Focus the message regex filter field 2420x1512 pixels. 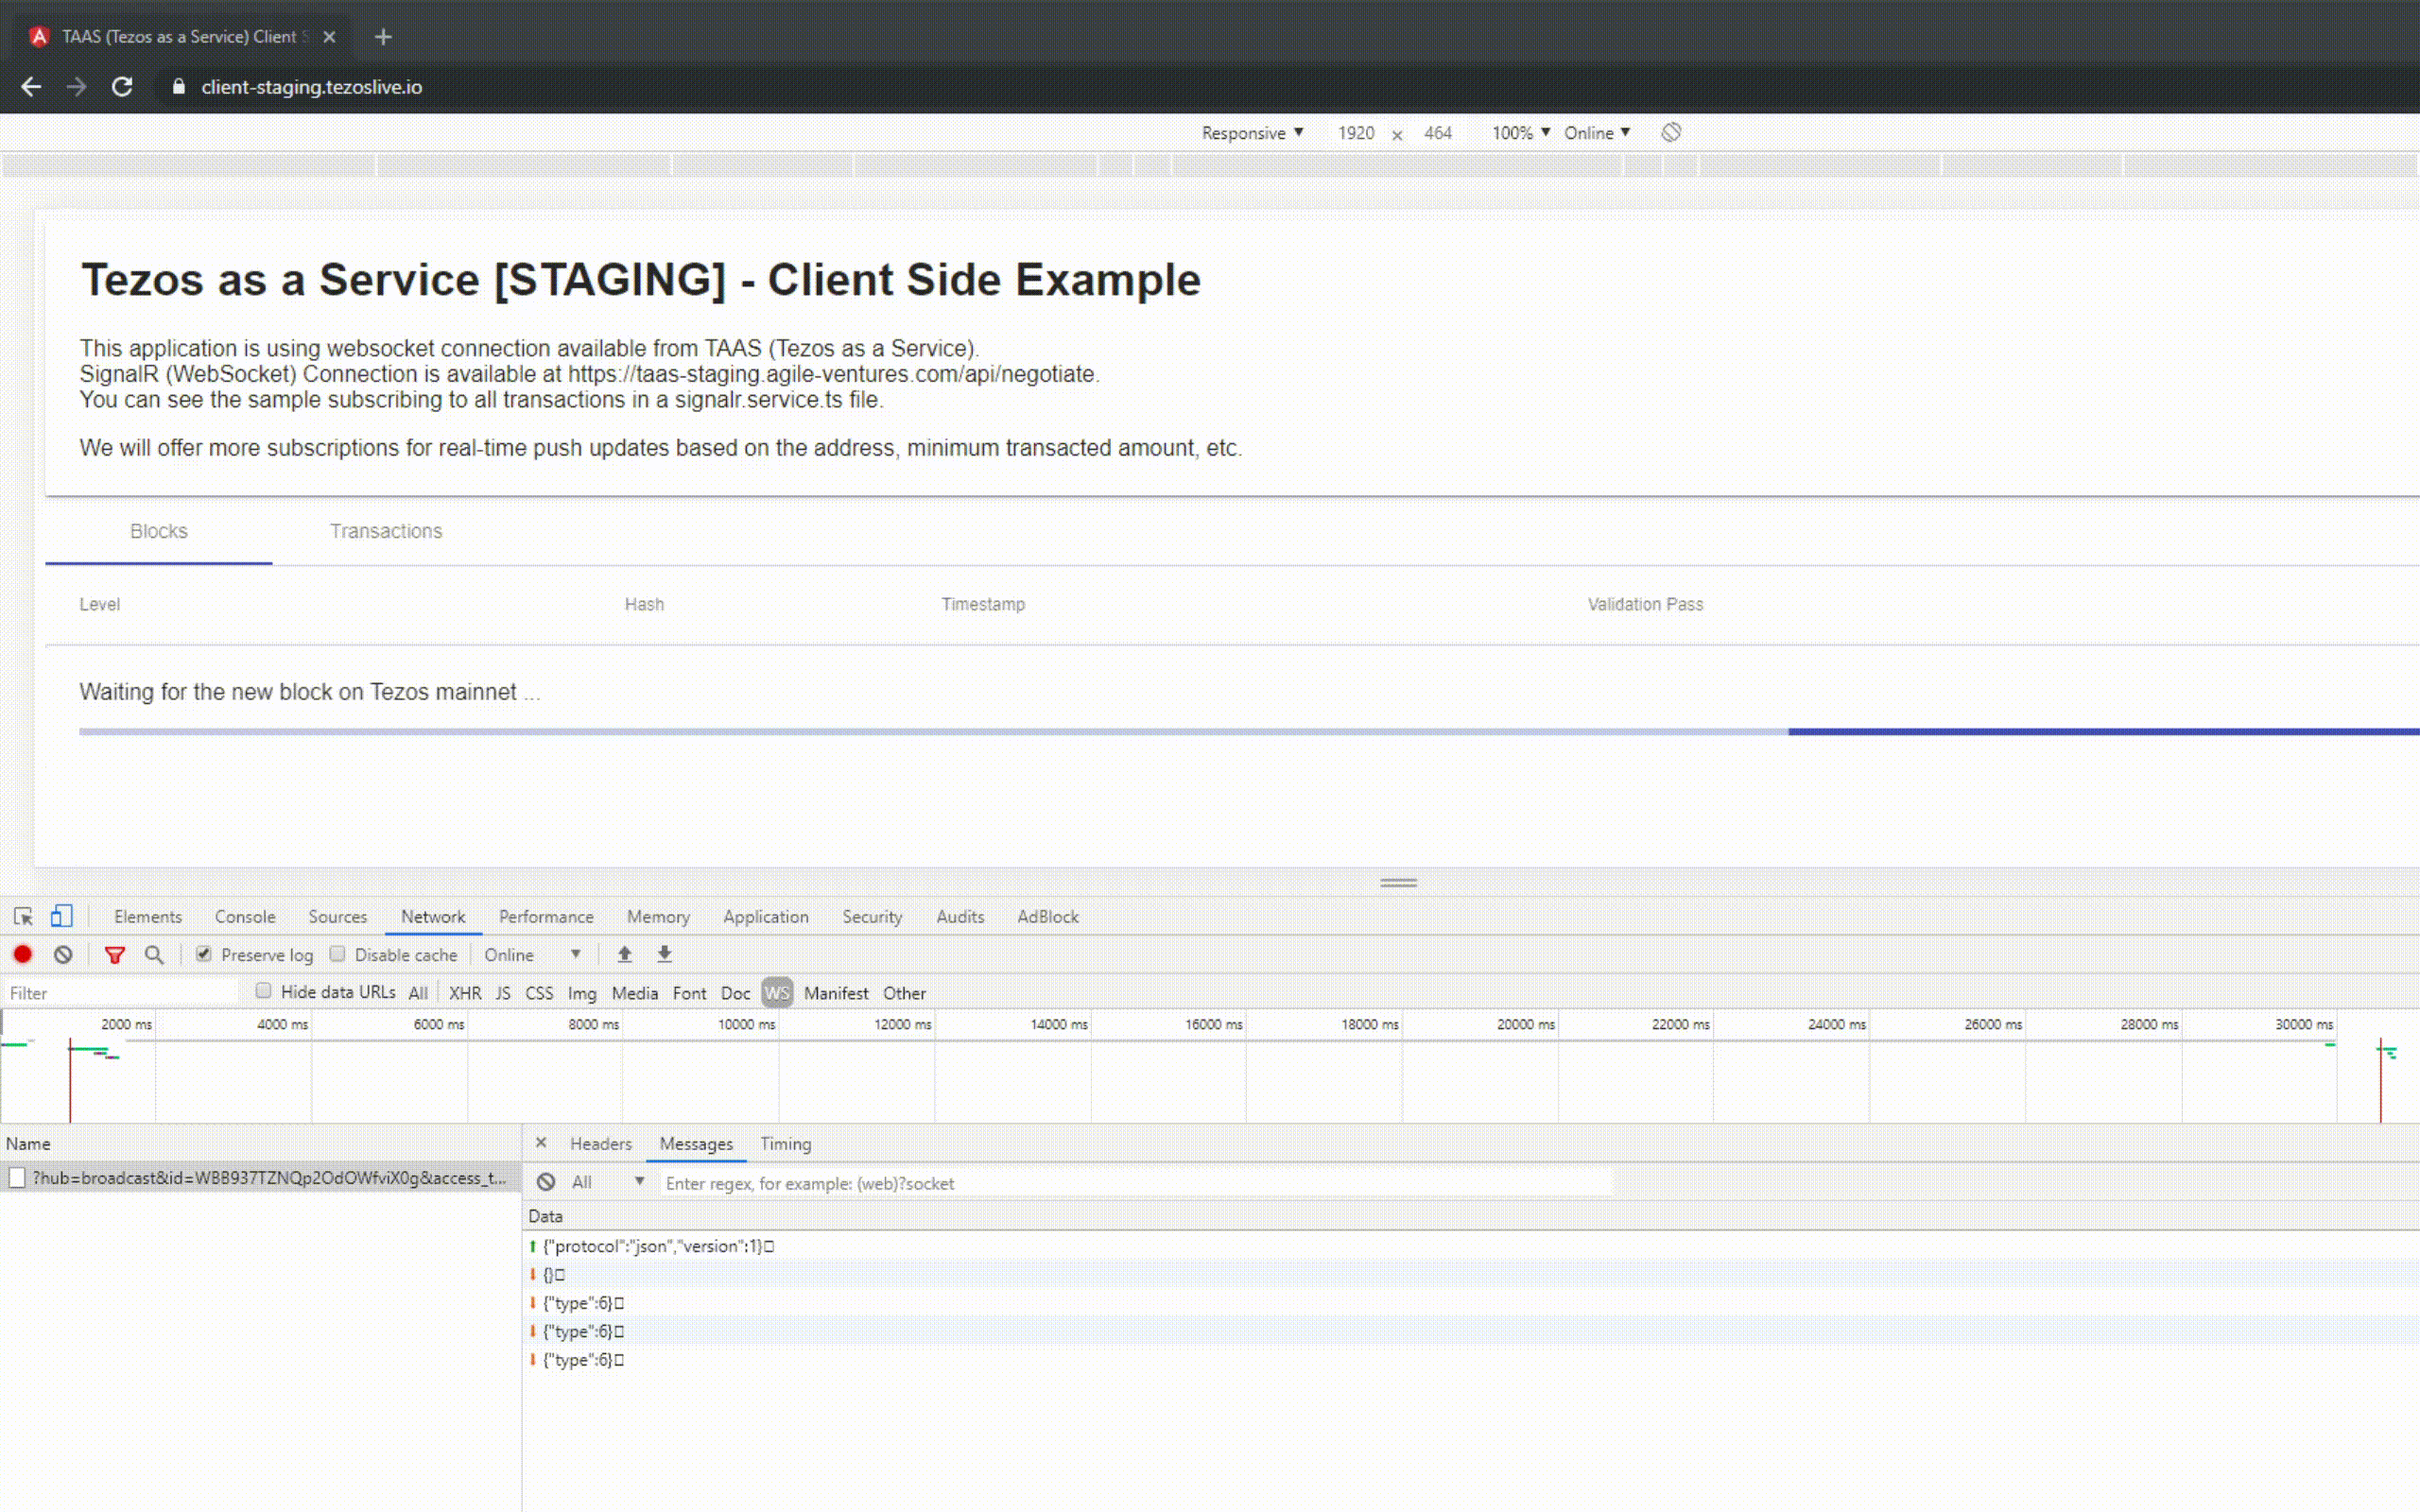[1136, 1183]
